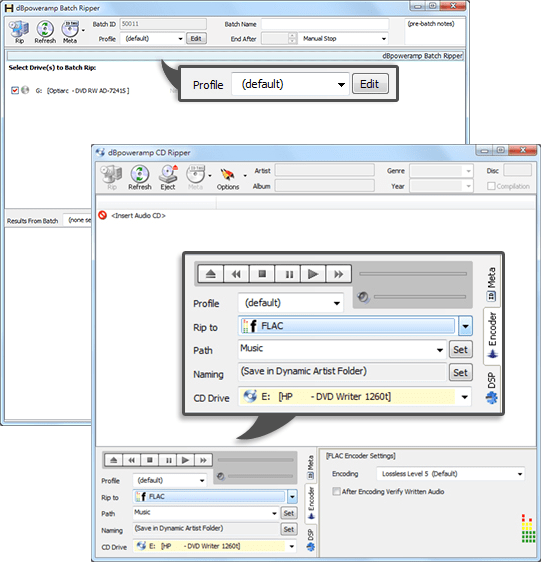Image resolution: width=541 pixels, height=562 pixels.
Task: Toggle After Encoding Verify Written Audio checkbox
Action: click(336, 491)
